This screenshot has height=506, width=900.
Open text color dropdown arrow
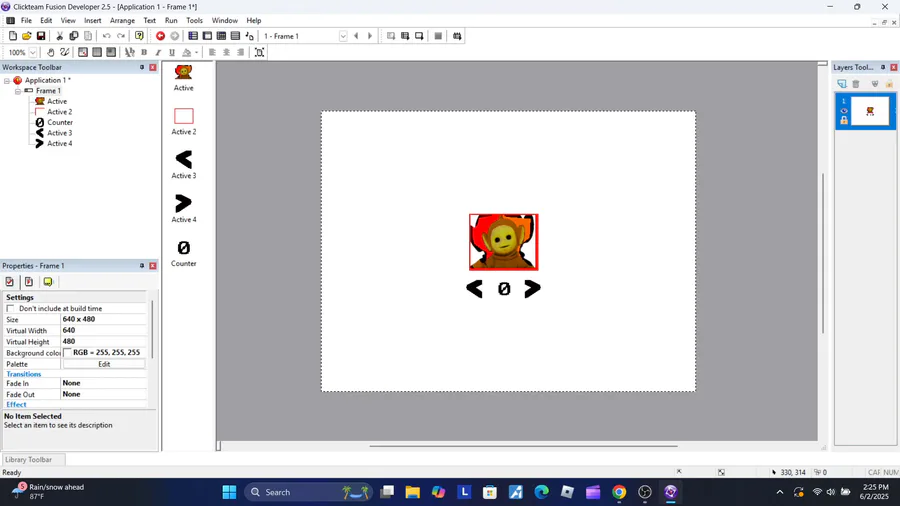click(x=196, y=52)
